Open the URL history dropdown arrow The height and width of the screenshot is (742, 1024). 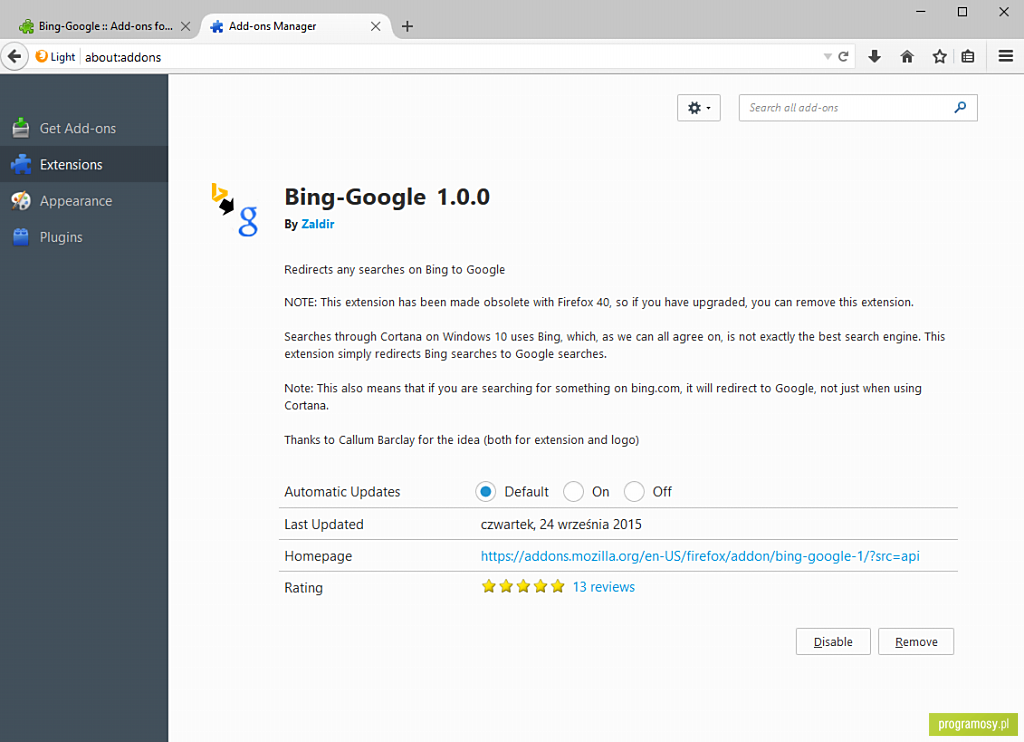(x=827, y=57)
